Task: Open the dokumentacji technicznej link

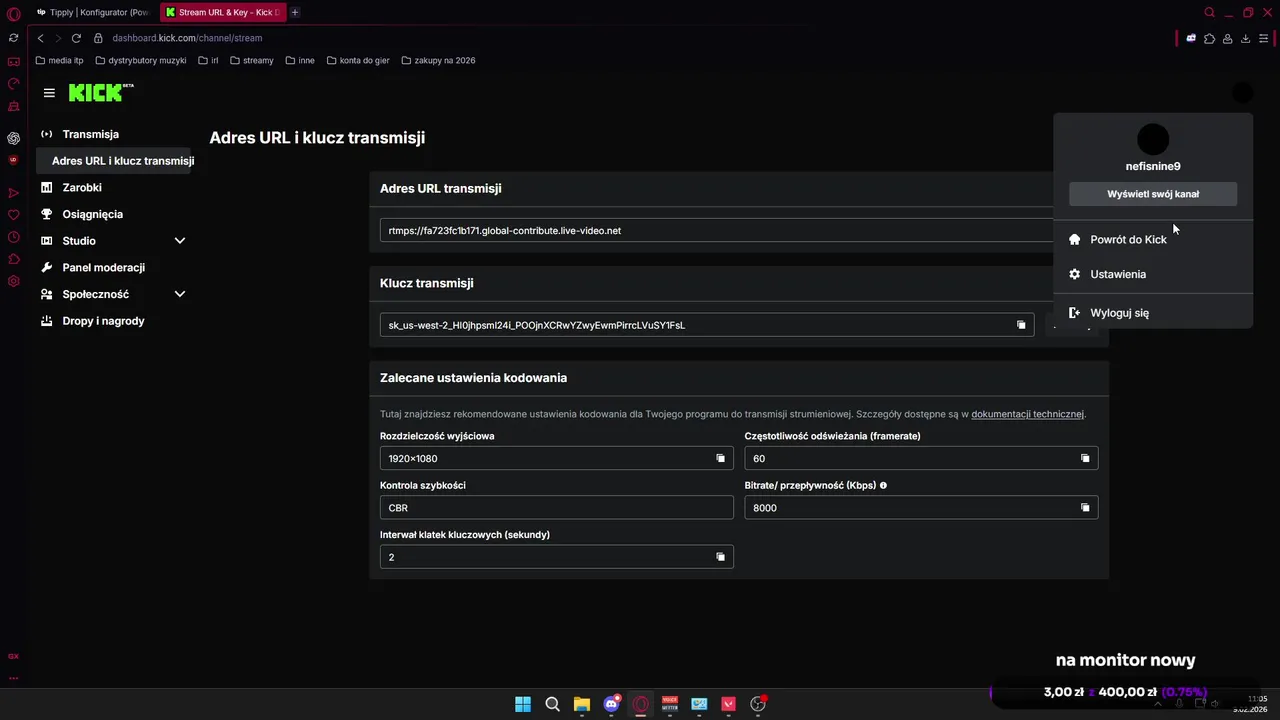Action: pyautogui.click(x=1027, y=414)
